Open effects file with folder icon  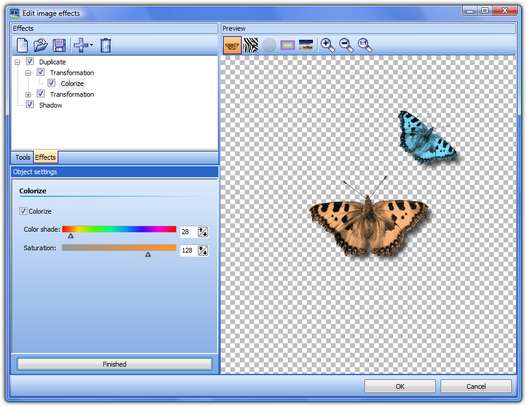pos(41,45)
